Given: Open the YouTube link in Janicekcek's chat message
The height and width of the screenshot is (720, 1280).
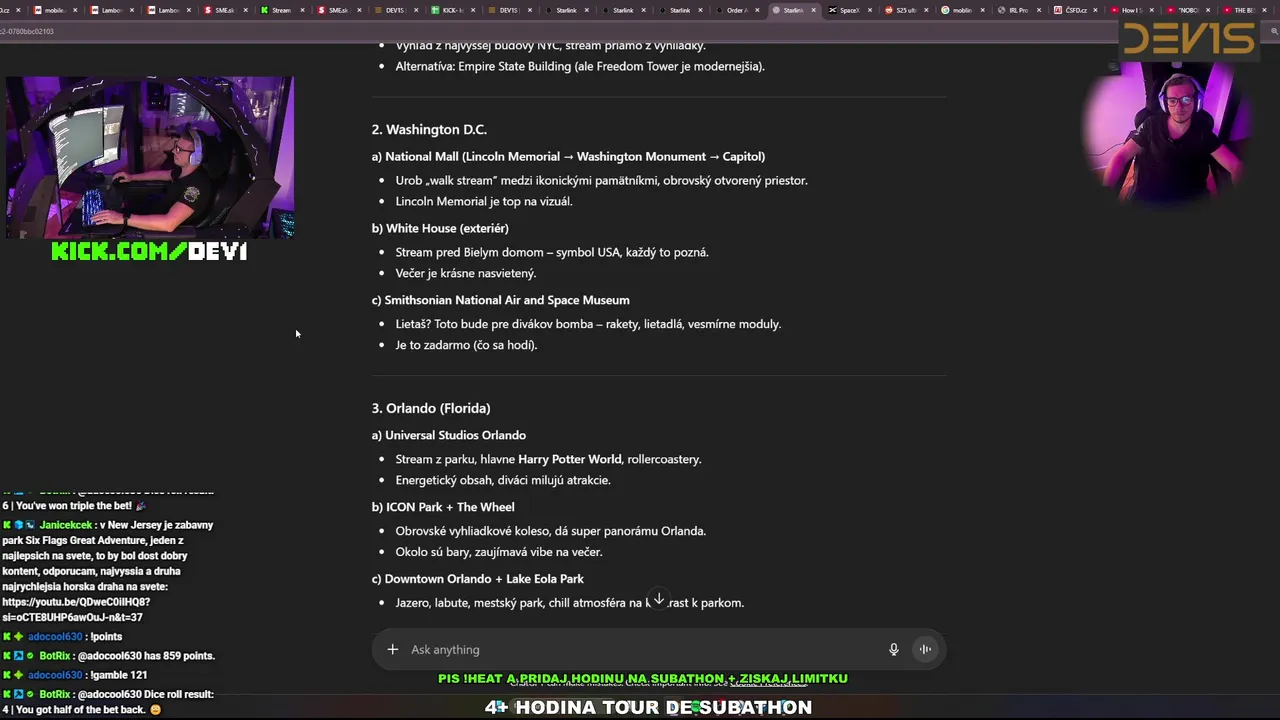Looking at the screenshot, I should click(x=76, y=609).
